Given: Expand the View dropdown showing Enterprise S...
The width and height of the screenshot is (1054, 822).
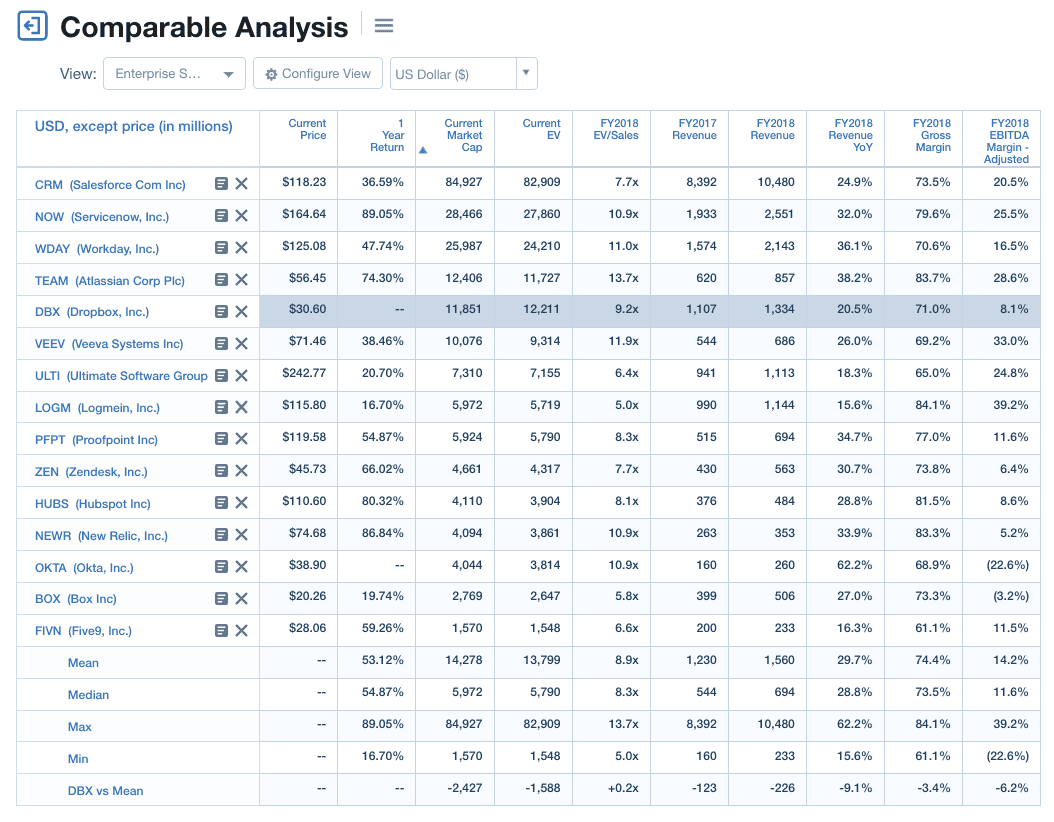Looking at the screenshot, I should [x=174, y=74].
